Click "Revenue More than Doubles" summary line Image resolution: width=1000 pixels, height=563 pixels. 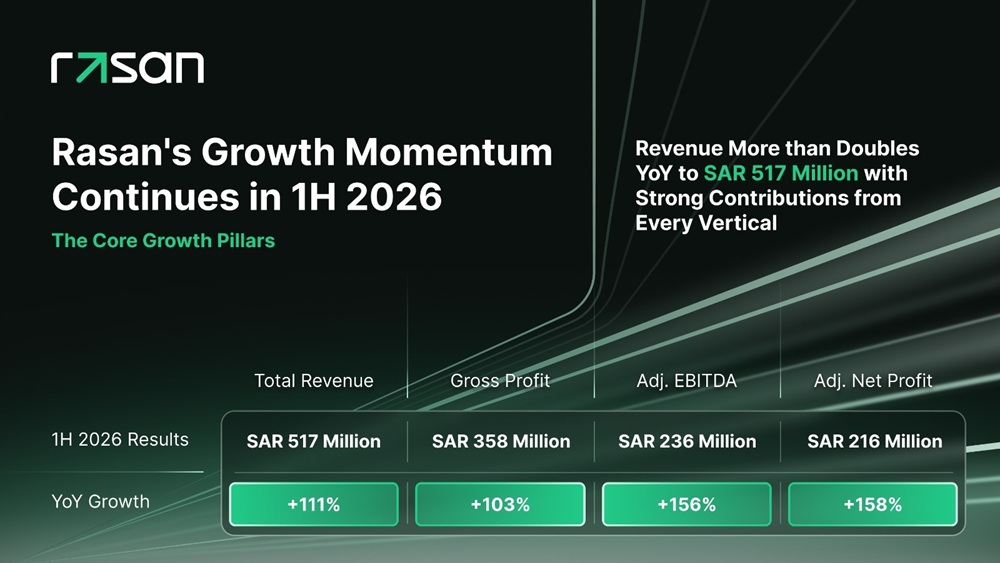click(777, 148)
